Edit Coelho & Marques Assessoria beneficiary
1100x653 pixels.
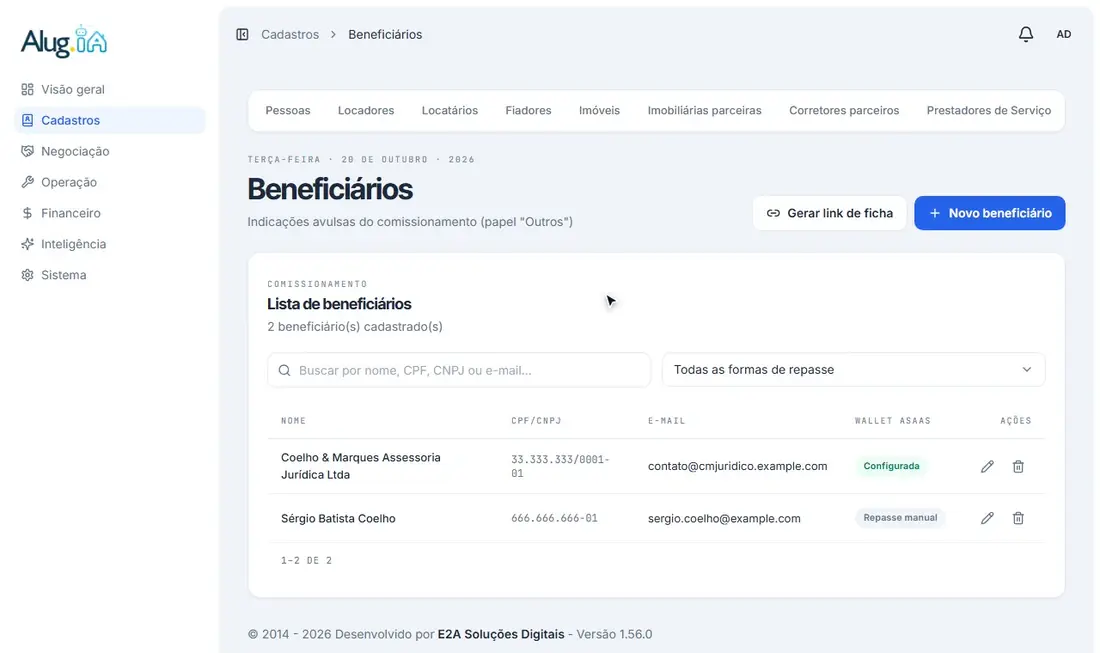coord(987,466)
